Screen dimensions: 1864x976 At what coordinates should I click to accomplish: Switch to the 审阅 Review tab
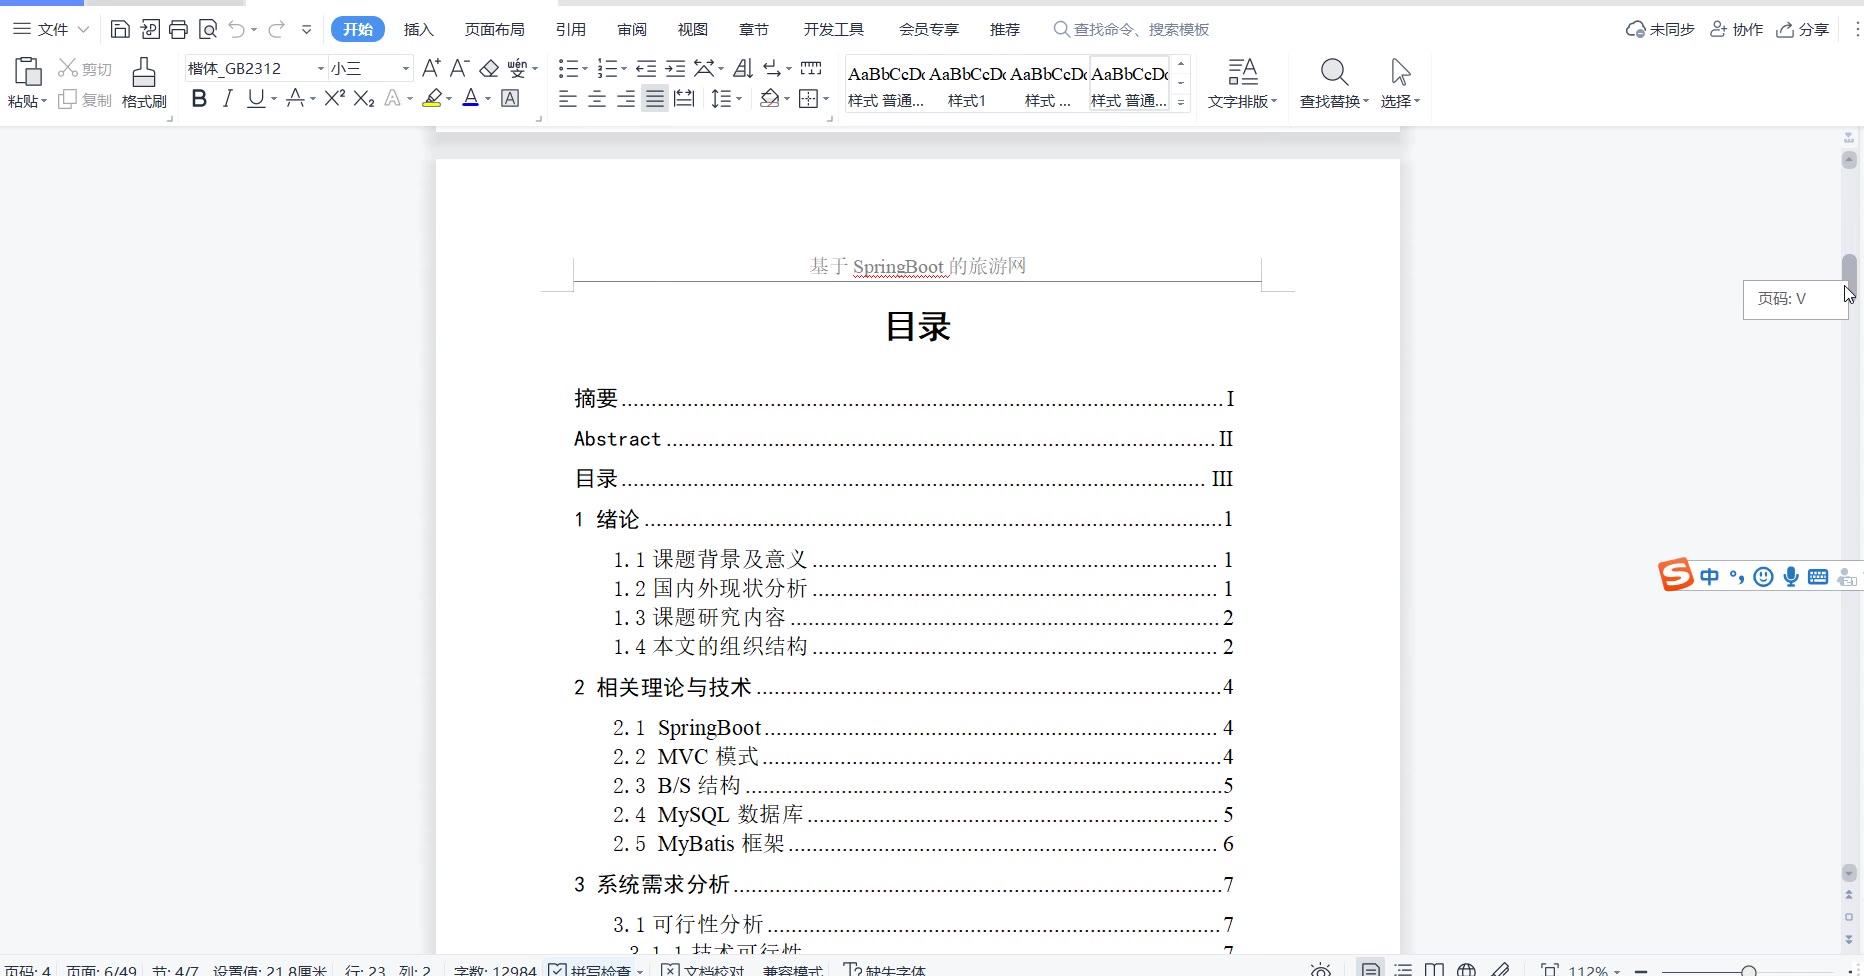coord(631,29)
